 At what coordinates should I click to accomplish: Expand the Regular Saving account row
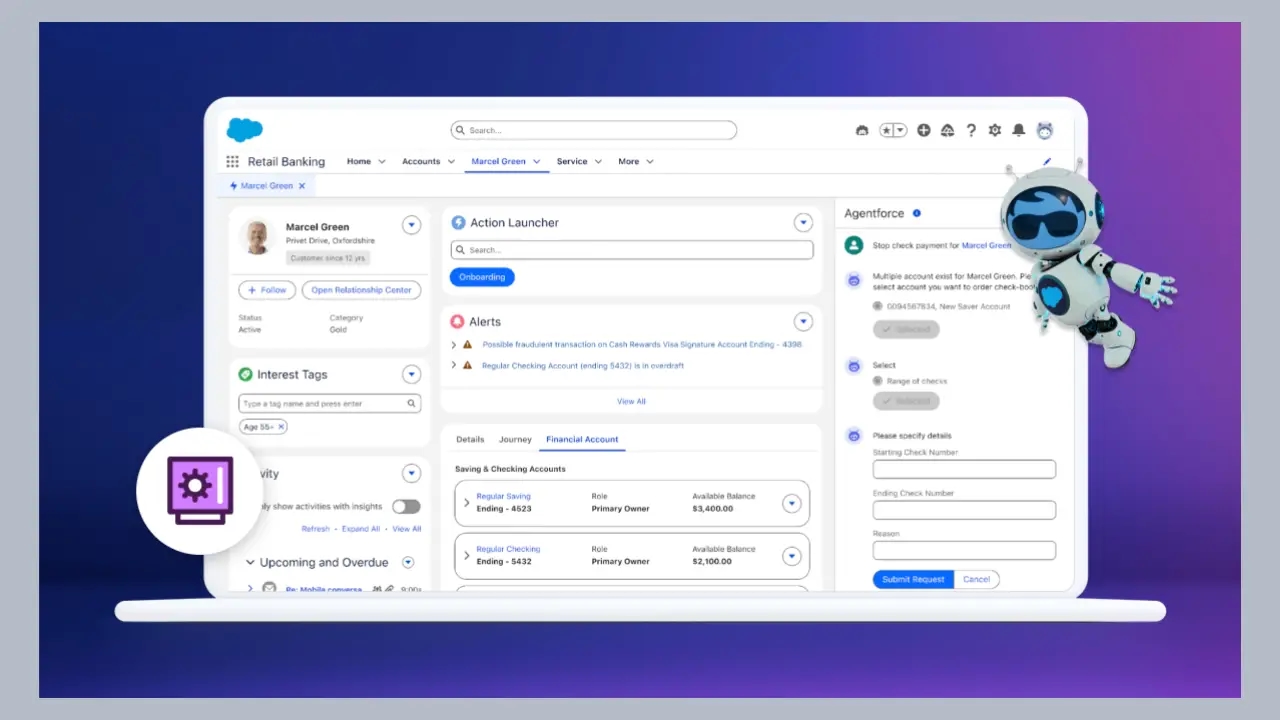(x=467, y=502)
